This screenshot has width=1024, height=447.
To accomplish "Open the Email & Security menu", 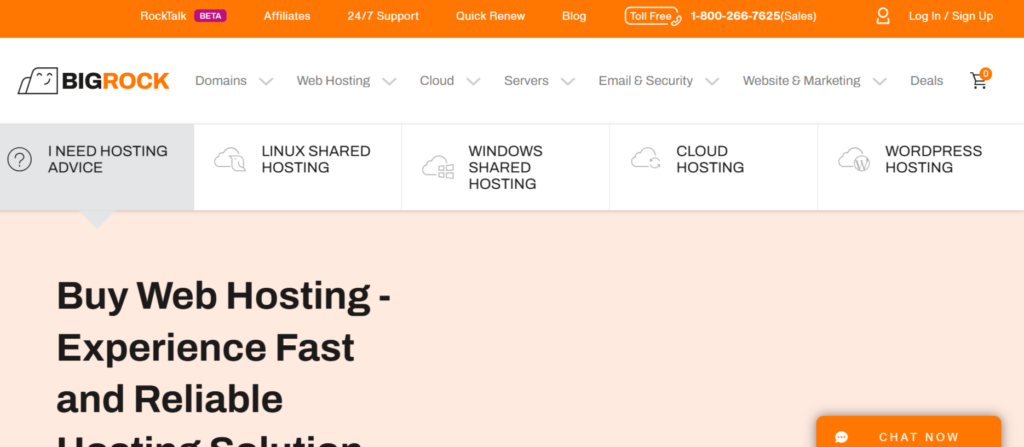I will pyautogui.click(x=646, y=81).
